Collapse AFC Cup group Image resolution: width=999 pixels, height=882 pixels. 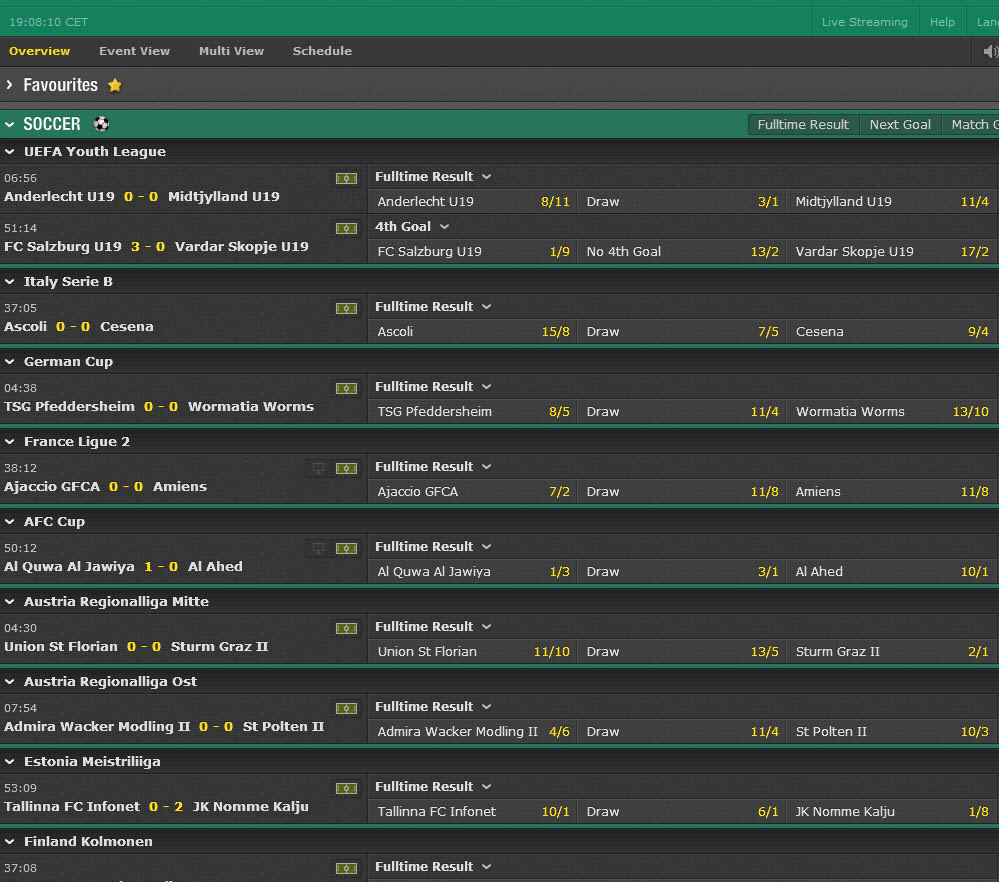pos(10,521)
